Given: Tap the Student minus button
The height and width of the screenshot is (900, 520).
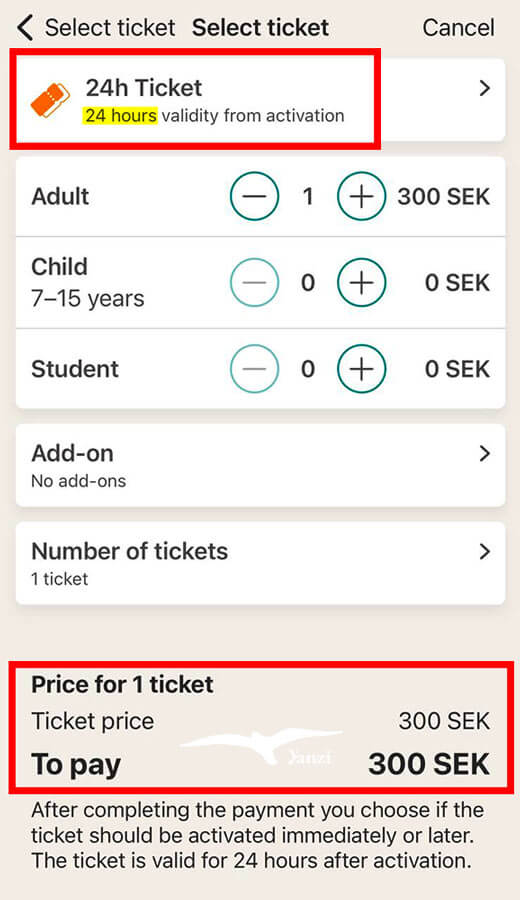Looking at the screenshot, I should pyautogui.click(x=255, y=368).
